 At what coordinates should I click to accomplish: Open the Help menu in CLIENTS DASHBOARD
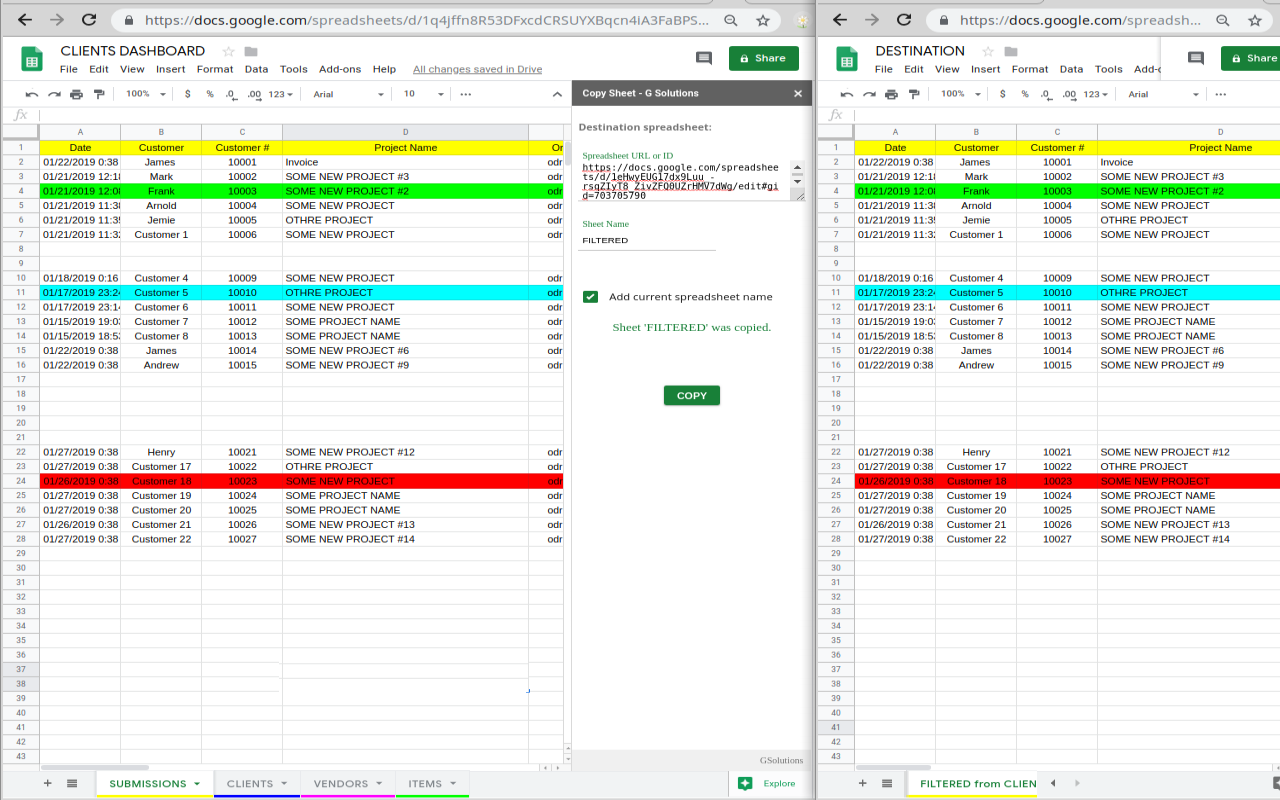click(x=384, y=69)
